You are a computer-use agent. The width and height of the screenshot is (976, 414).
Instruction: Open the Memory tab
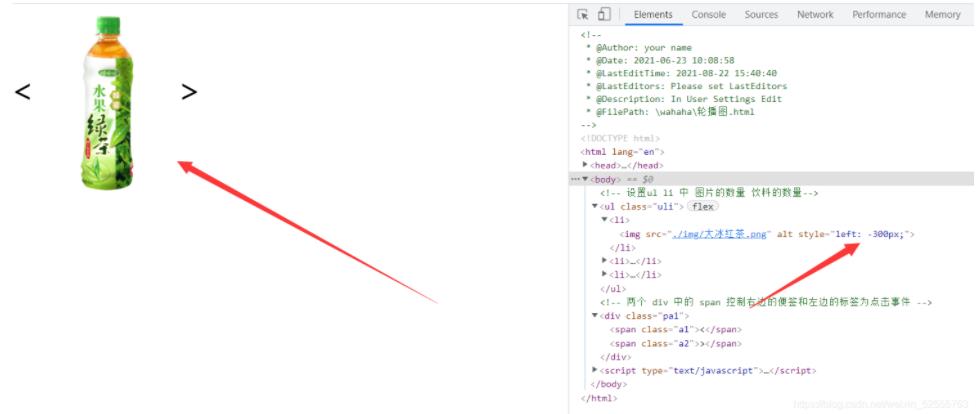coord(942,15)
